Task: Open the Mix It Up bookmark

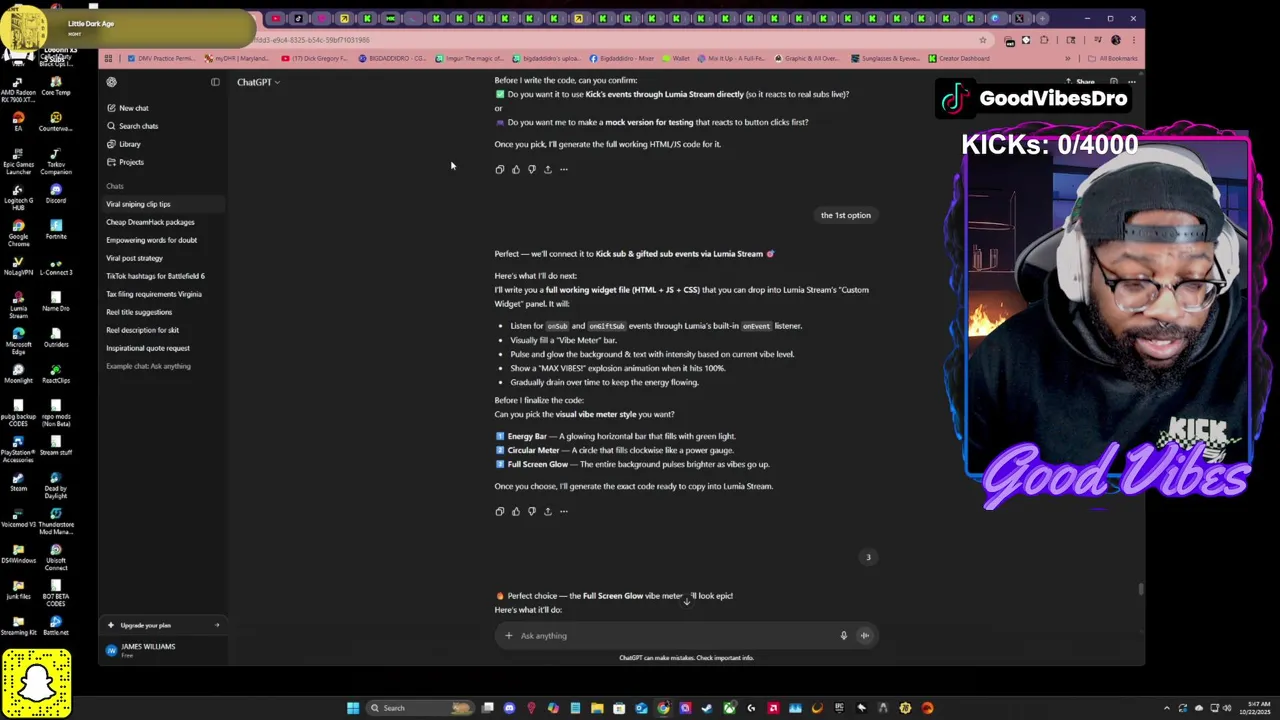Action: tap(733, 58)
